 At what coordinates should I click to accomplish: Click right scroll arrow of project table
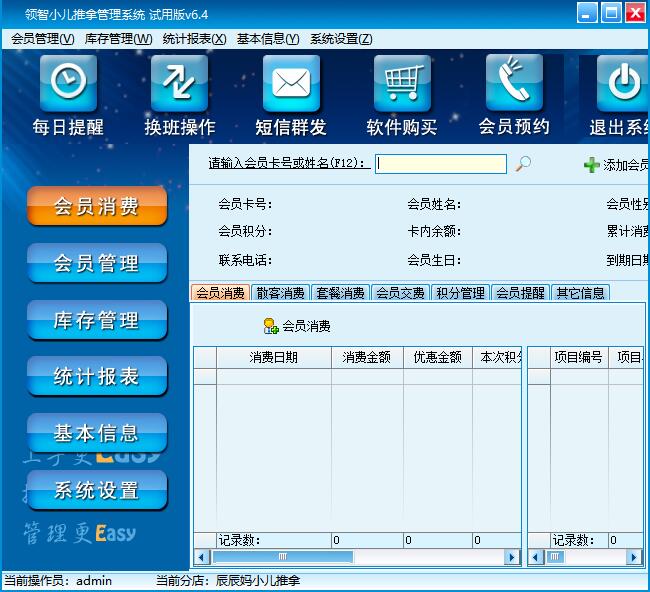[x=634, y=557]
